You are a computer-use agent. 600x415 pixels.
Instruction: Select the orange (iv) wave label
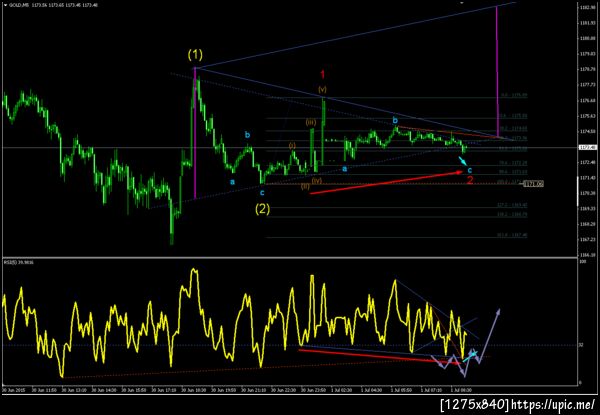coord(316,180)
